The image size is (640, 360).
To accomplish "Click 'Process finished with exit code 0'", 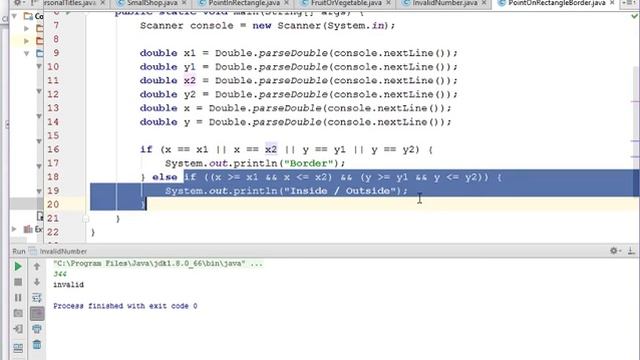I will click(x=125, y=306).
